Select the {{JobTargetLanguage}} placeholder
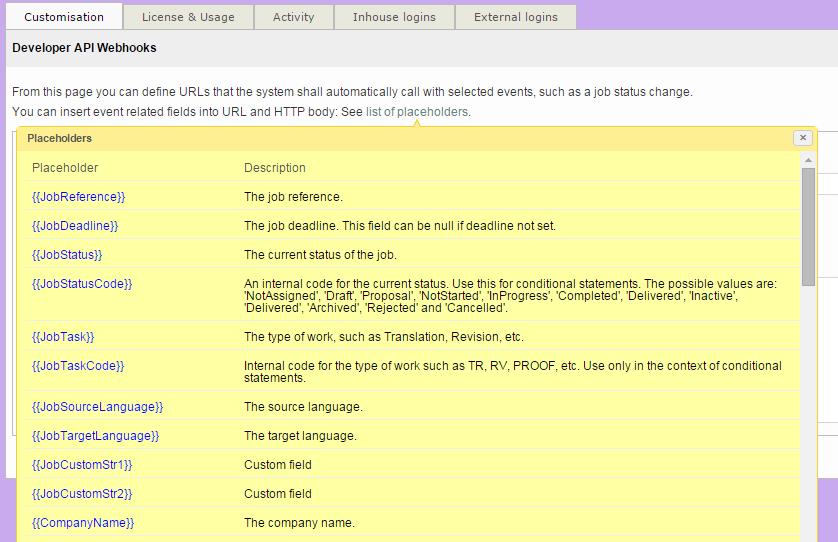Screen dimensions: 838x542 coord(95,436)
